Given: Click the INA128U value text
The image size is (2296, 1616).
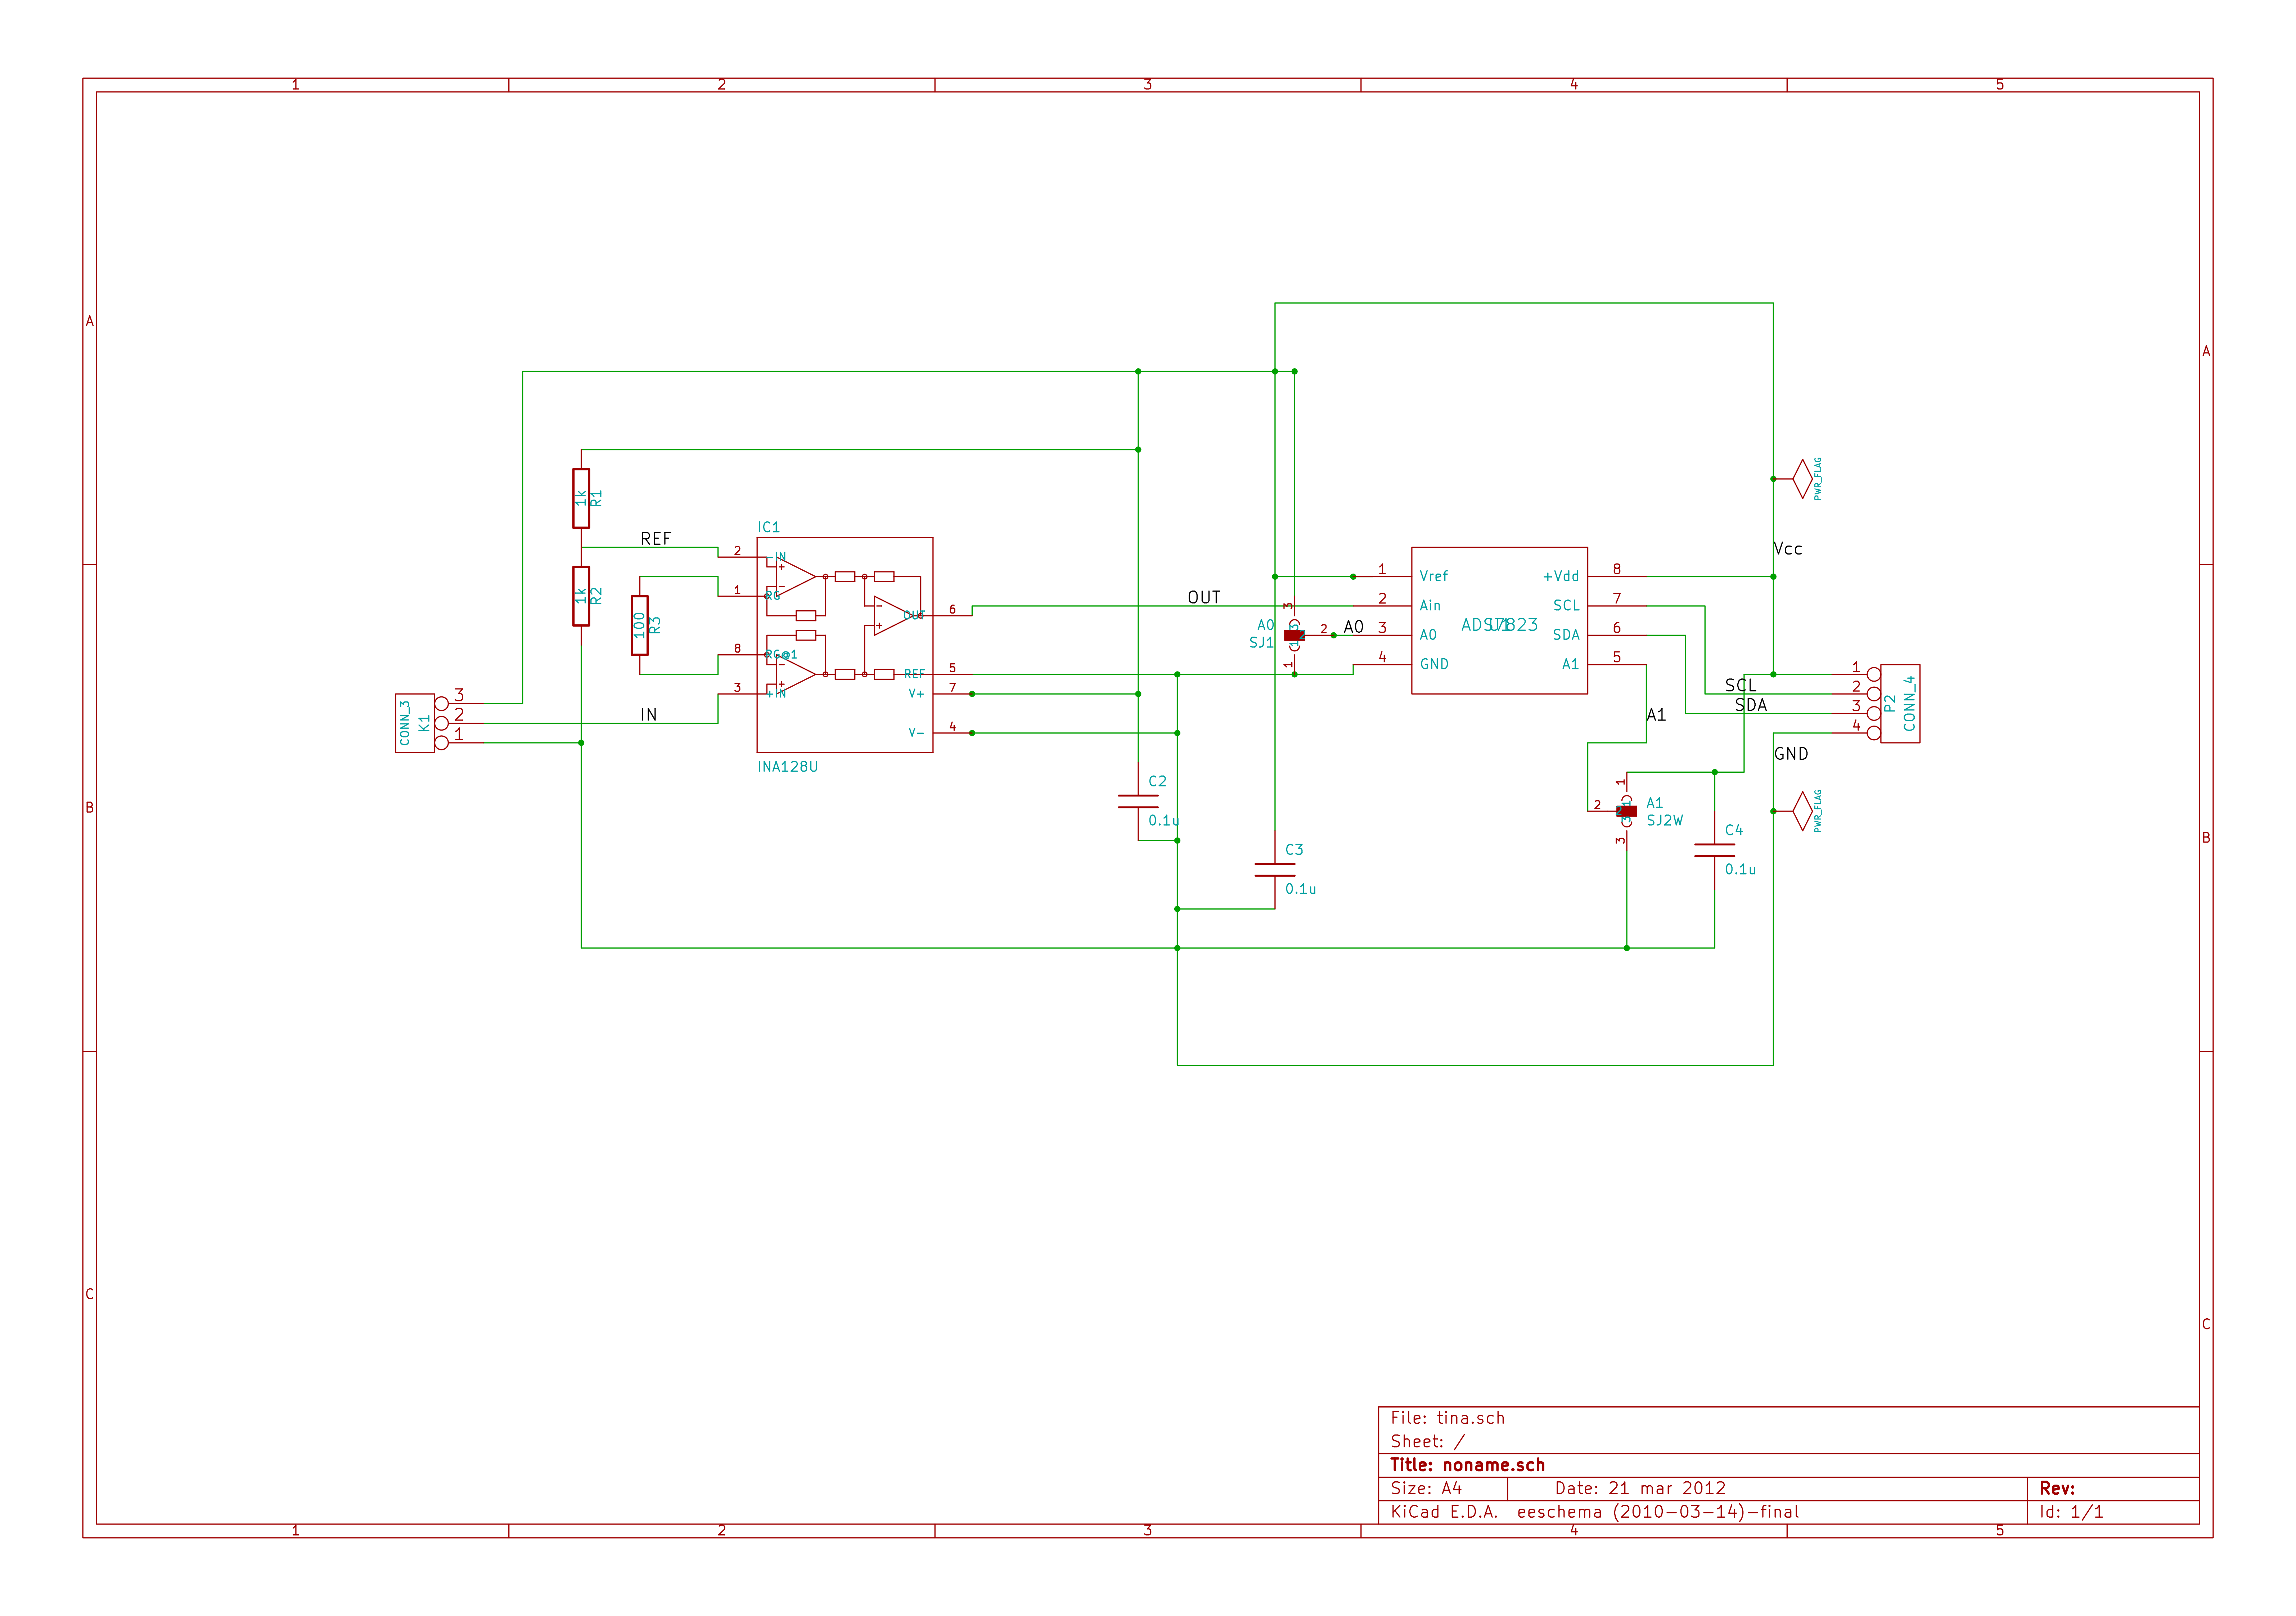Looking at the screenshot, I should tap(788, 767).
